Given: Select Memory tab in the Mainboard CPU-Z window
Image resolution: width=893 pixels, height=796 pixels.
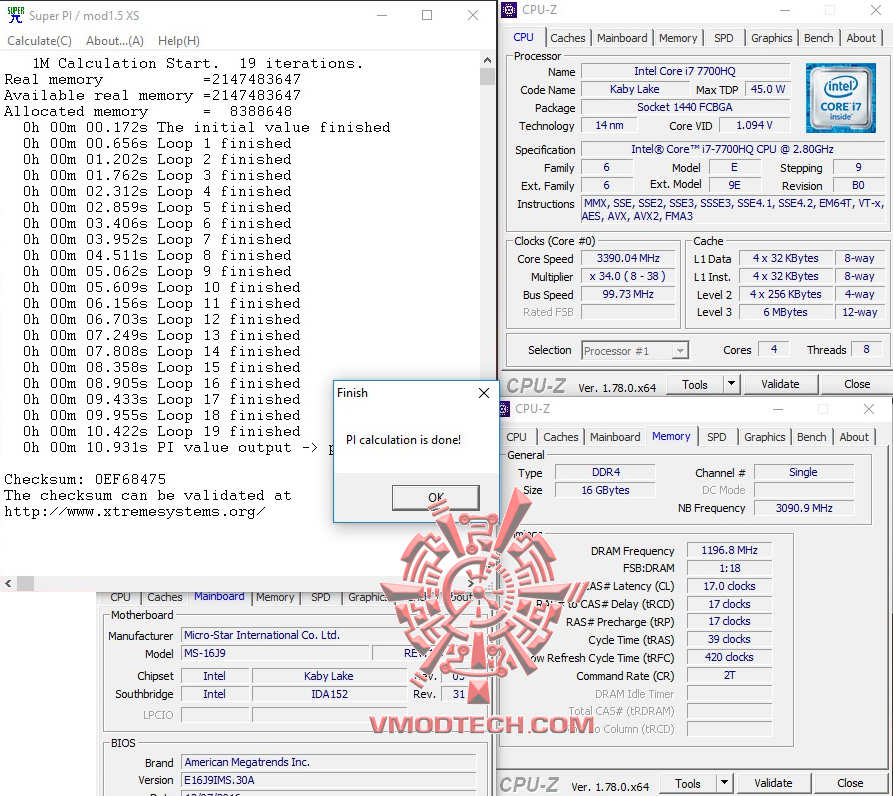Looking at the screenshot, I should (x=275, y=597).
